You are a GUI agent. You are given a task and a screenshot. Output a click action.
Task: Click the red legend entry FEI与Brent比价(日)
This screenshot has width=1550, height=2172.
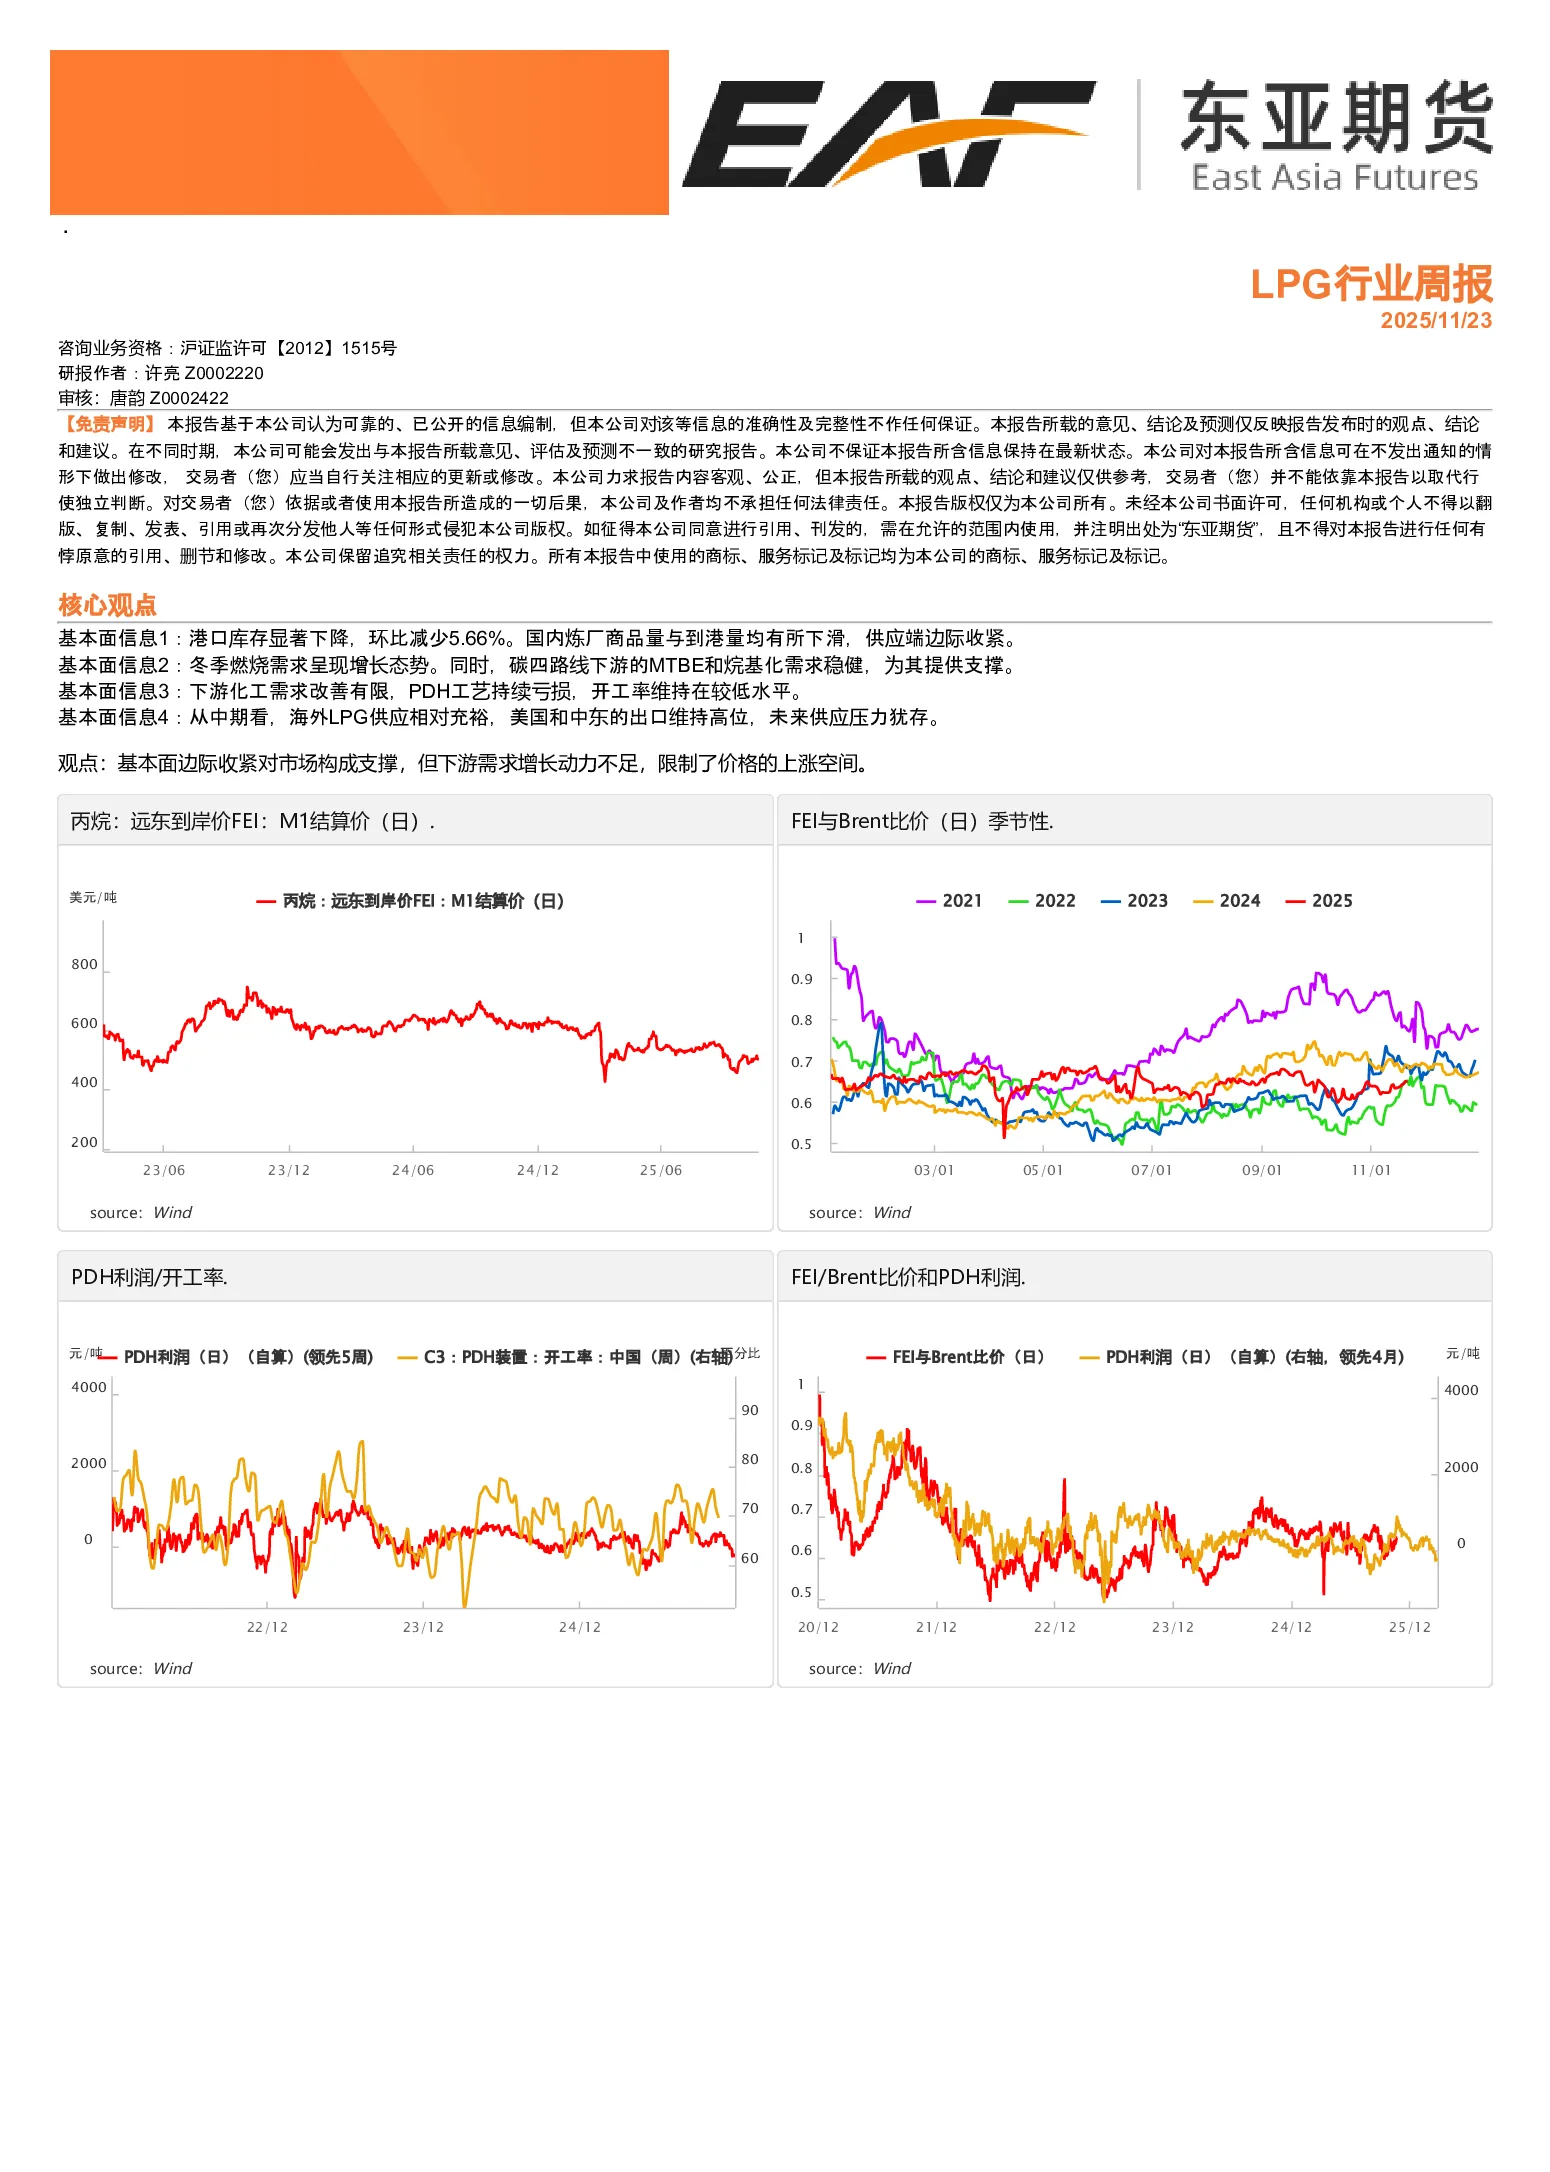tap(956, 1357)
